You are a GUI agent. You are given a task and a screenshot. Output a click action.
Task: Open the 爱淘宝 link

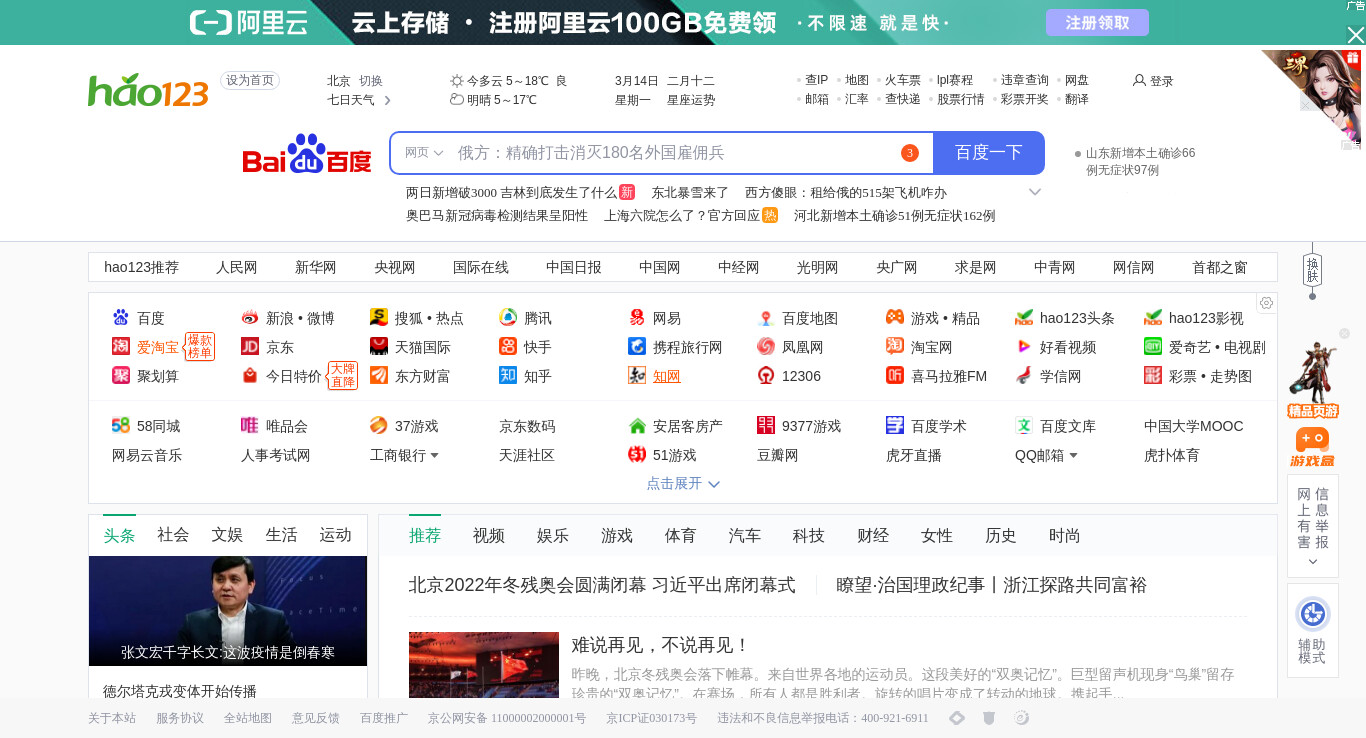pos(158,347)
